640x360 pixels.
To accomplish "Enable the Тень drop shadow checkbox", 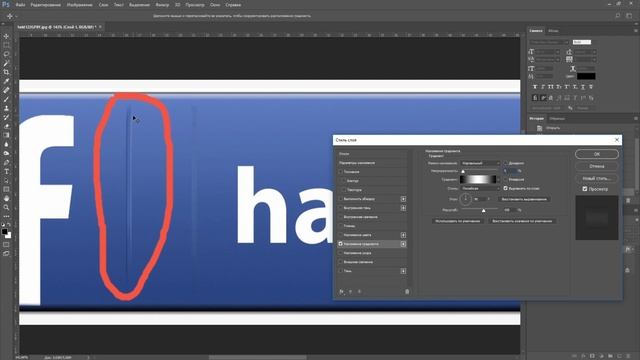I will [340, 271].
